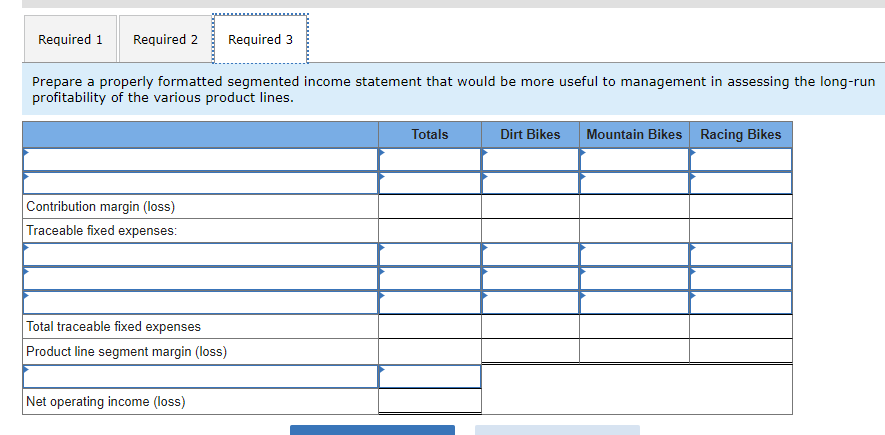Image resolution: width=885 pixels, height=435 pixels.
Task: Select Contribution margin (loss) Mountain Bikes cell
Action: 634,207
